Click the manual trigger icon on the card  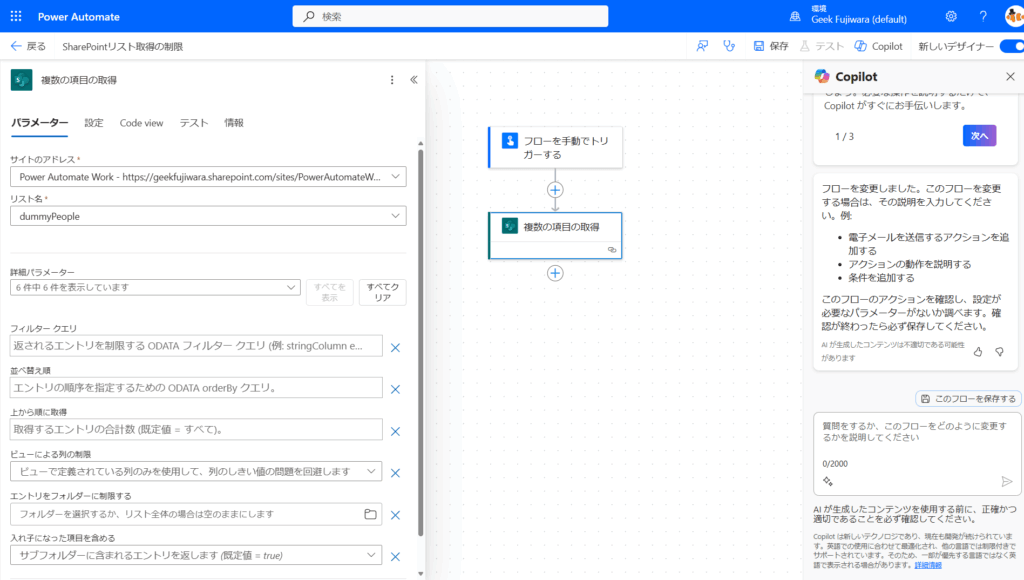[x=510, y=140]
